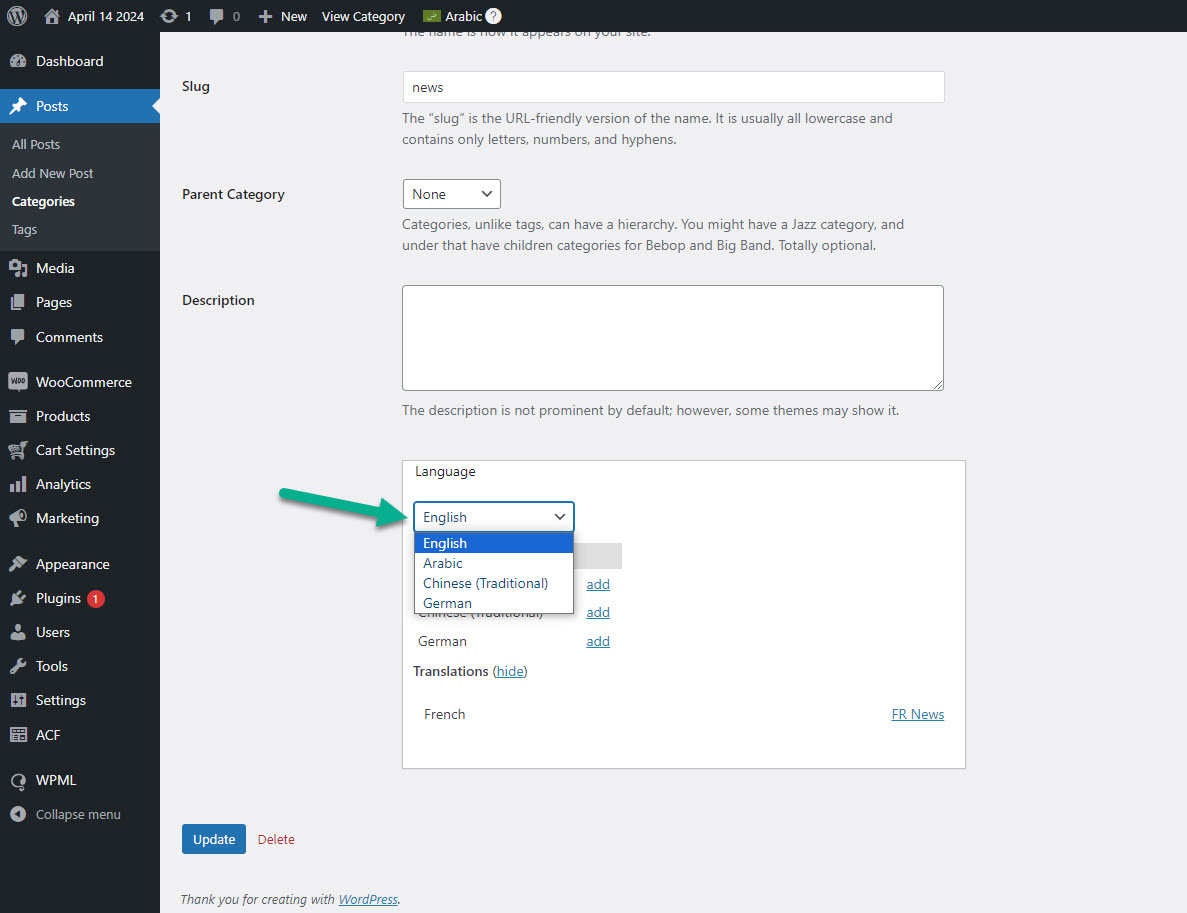
Task: Click the Media icon in sidebar
Action: pyautogui.click(x=18, y=268)
